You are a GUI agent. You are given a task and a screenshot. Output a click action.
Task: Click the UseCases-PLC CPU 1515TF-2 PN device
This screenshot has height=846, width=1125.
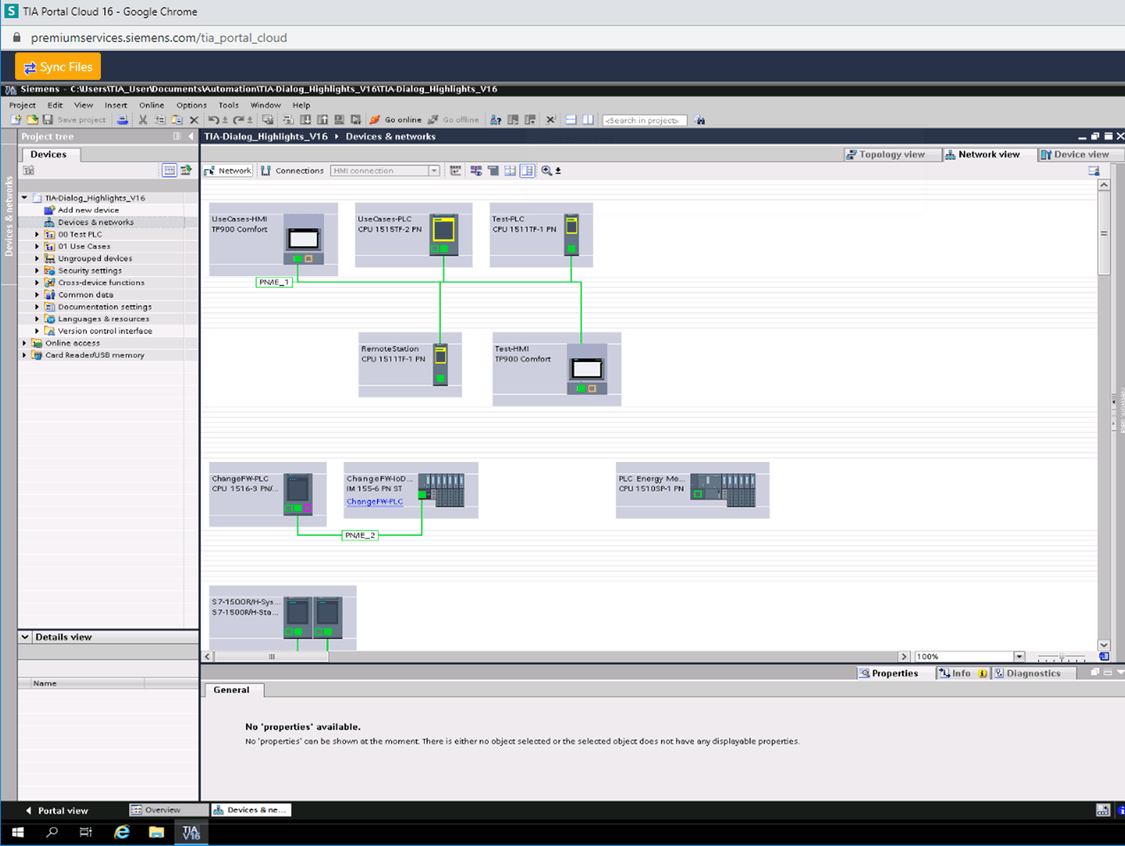(414, 235)
